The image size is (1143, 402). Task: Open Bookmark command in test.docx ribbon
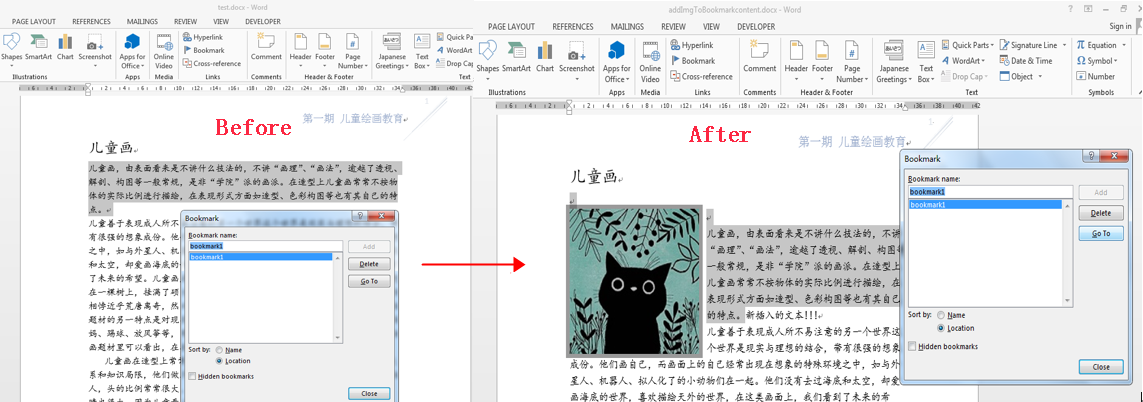point(203,50)
